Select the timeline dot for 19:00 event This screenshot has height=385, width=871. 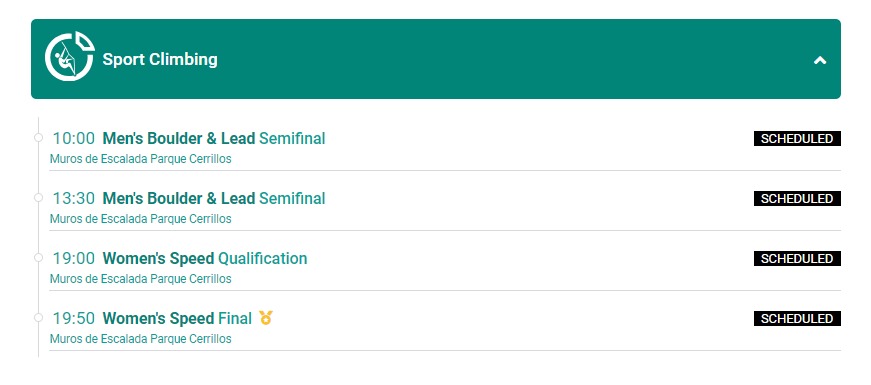(38, 257)
